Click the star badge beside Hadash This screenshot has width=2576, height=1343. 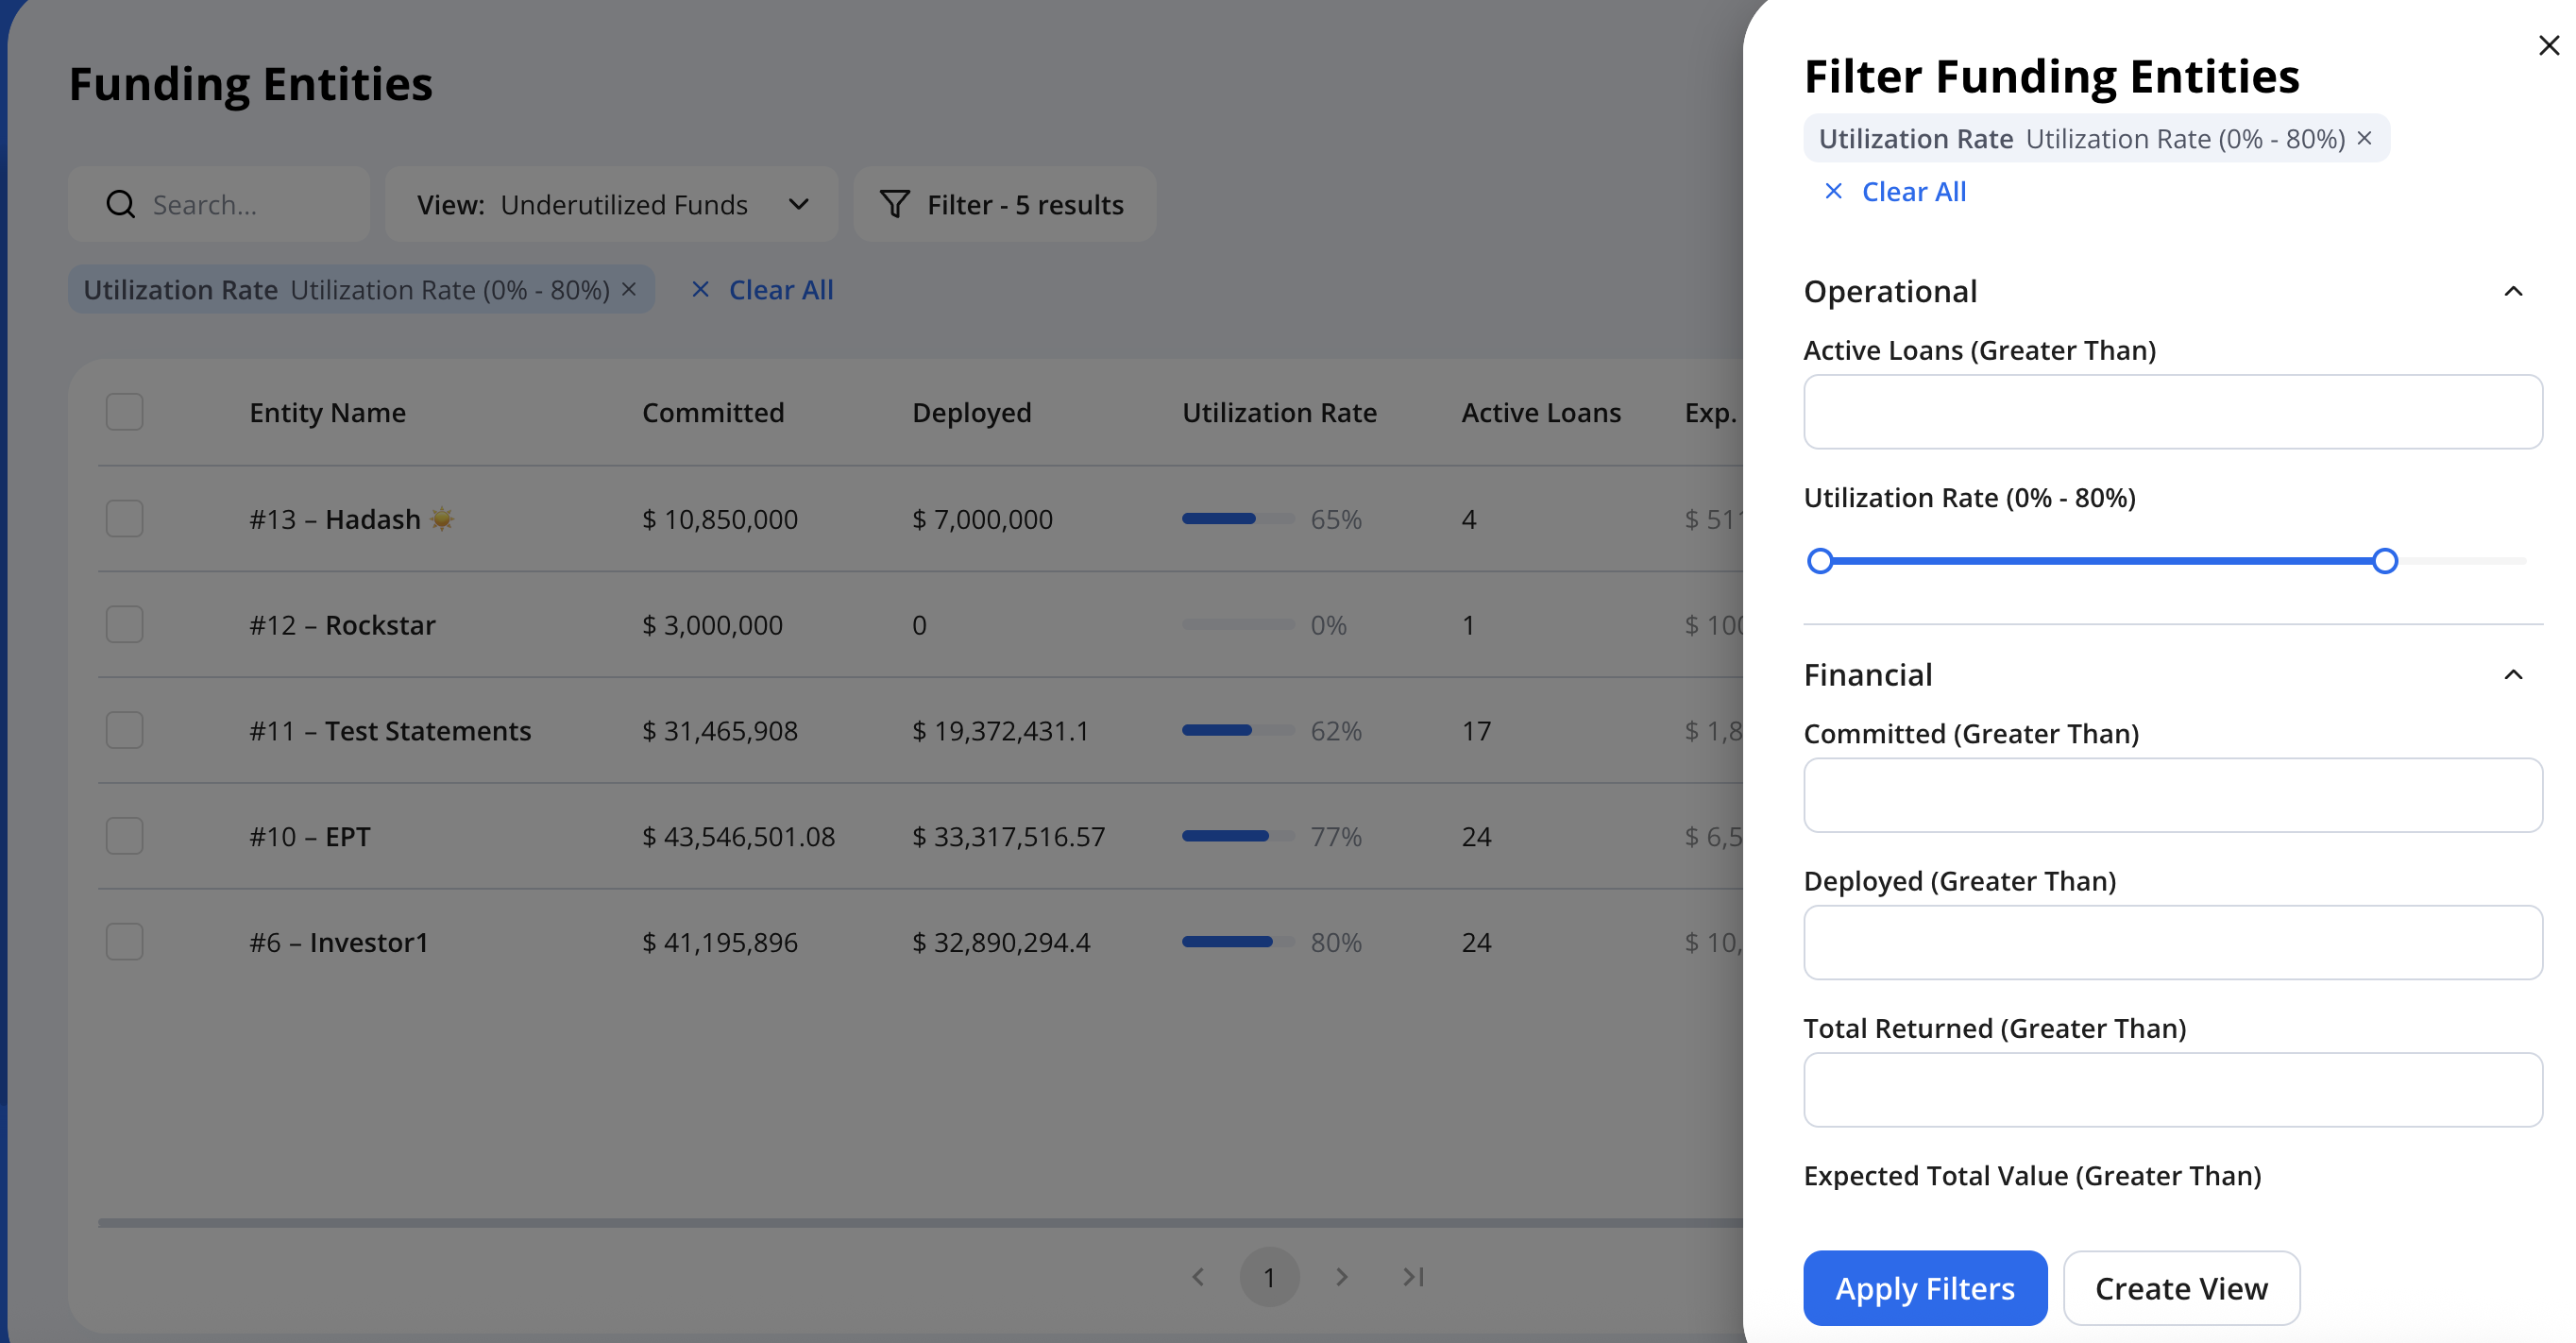[441, 519]
